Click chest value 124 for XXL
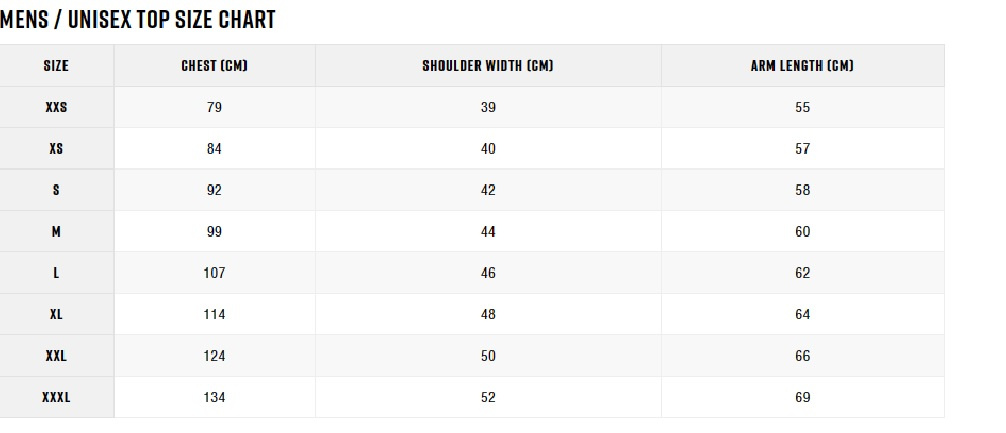 tap(214, 356)
